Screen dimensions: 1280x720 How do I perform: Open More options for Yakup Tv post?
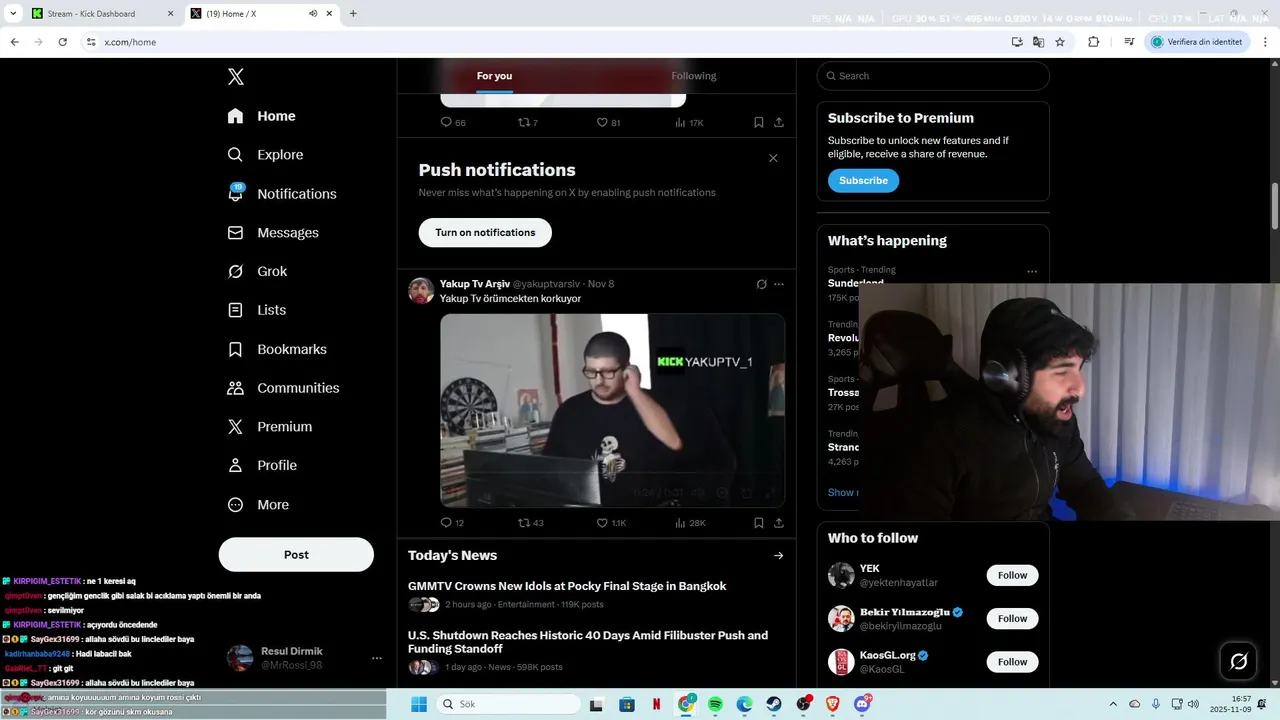tap(779, 284)
